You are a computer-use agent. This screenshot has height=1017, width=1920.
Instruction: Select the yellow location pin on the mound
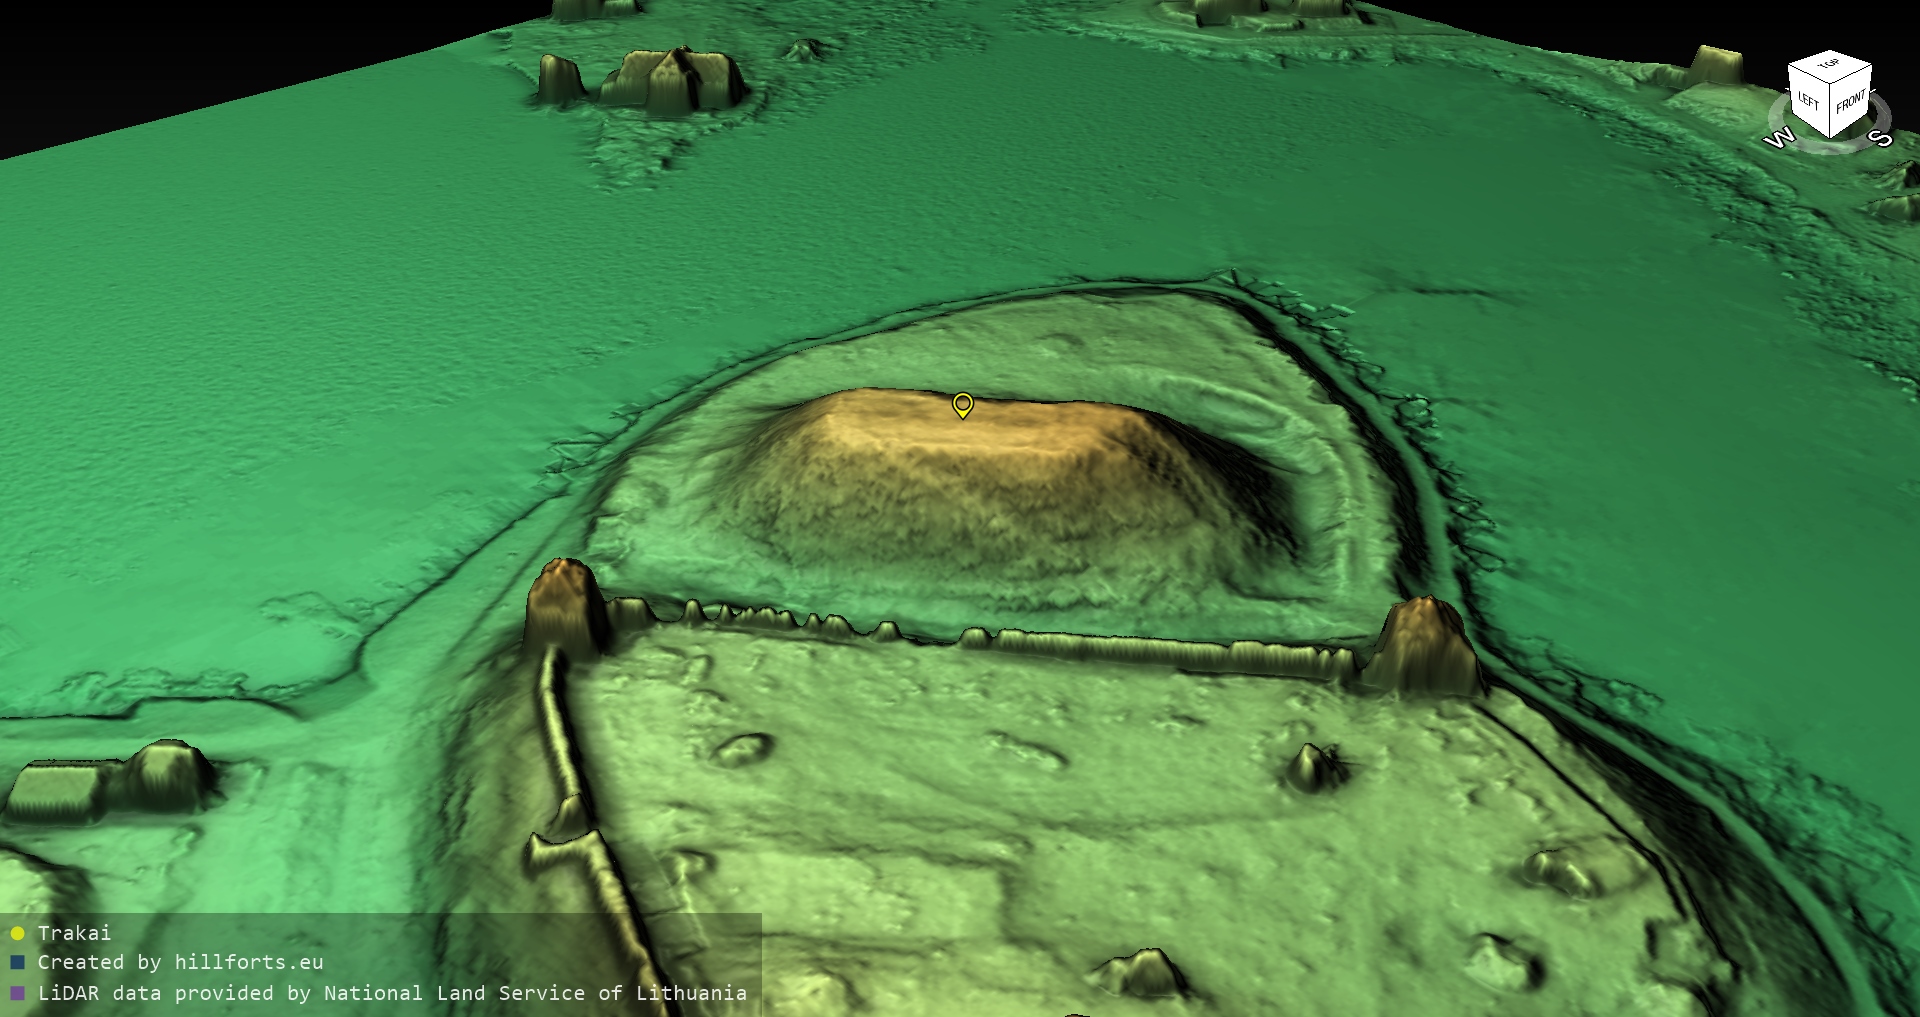pyautogui.click(x=962, y=404)
